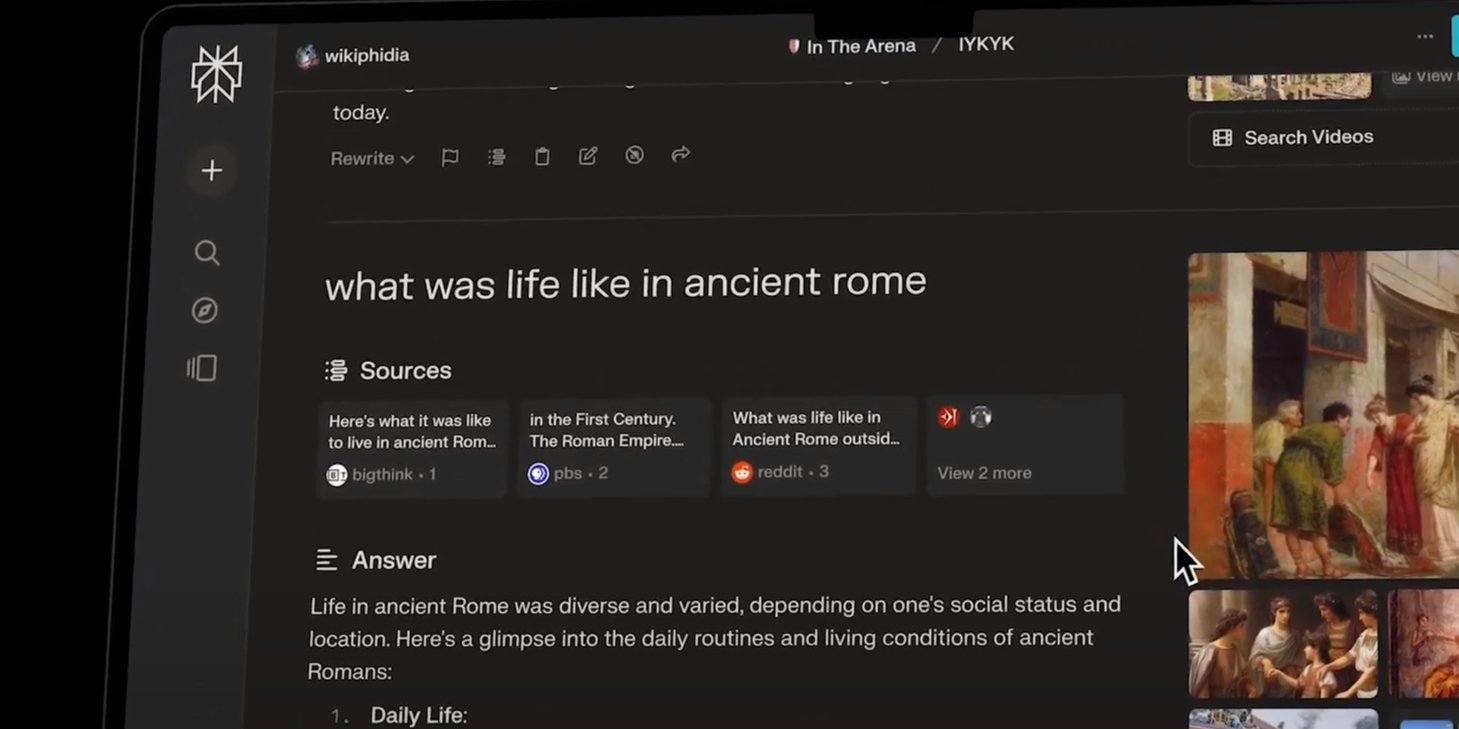Click the list icon next to the flag

pos(496,157)
